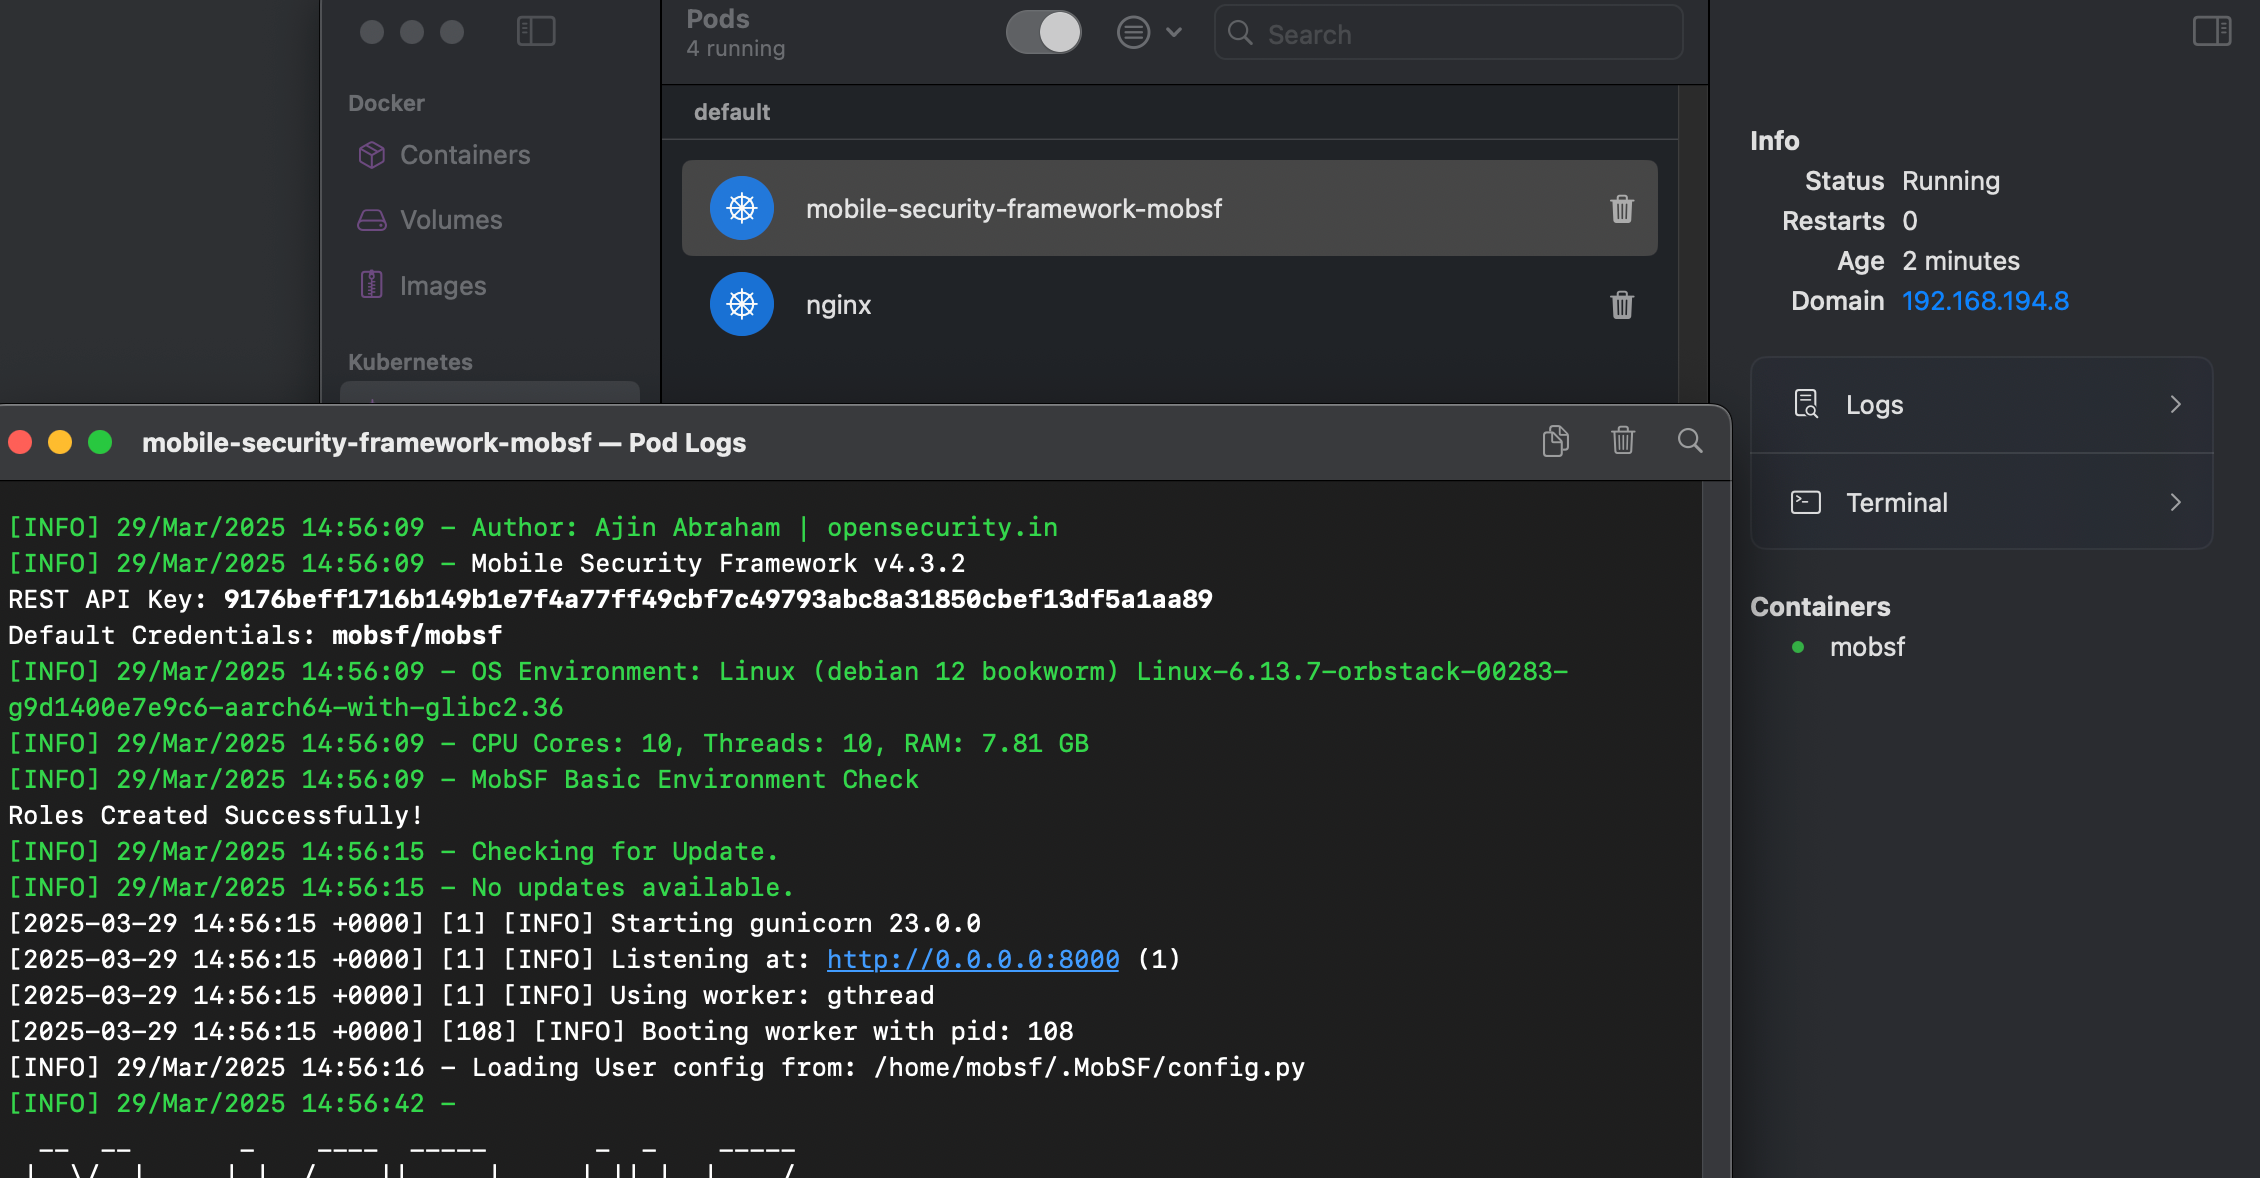The width and height of the screenshot is (2260, 1178).
Task: Click the Terminal prompt icon in Info panel
Action: point(1806,502)
